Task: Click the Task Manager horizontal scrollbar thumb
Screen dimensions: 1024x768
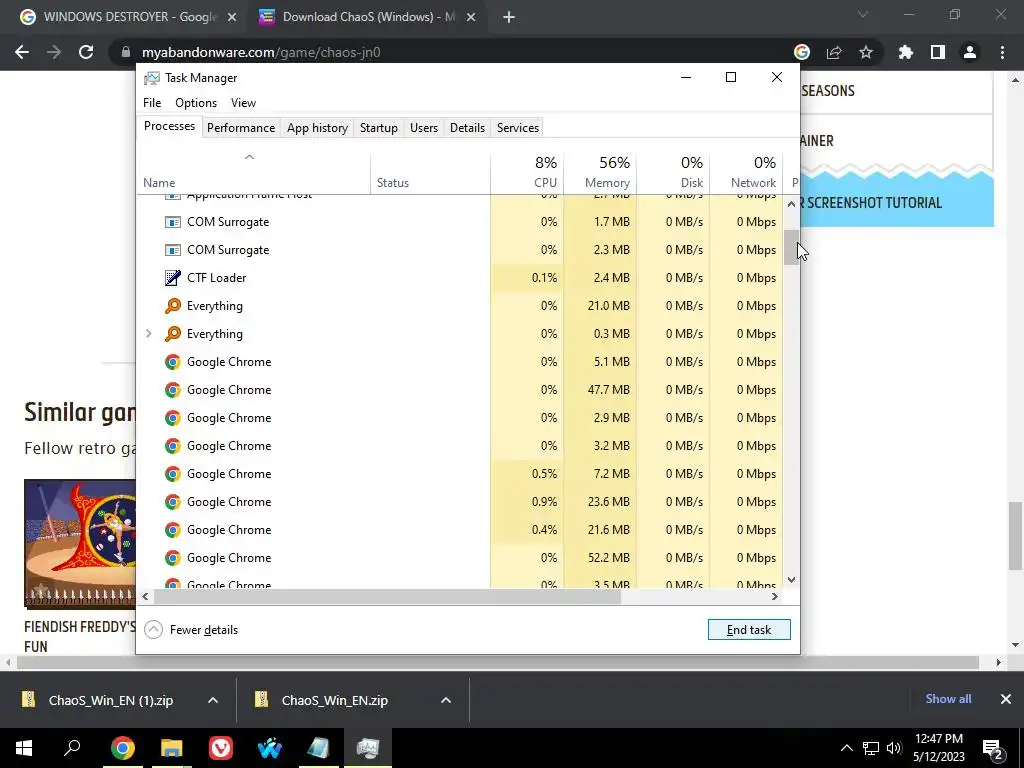Action: point(387,596)
